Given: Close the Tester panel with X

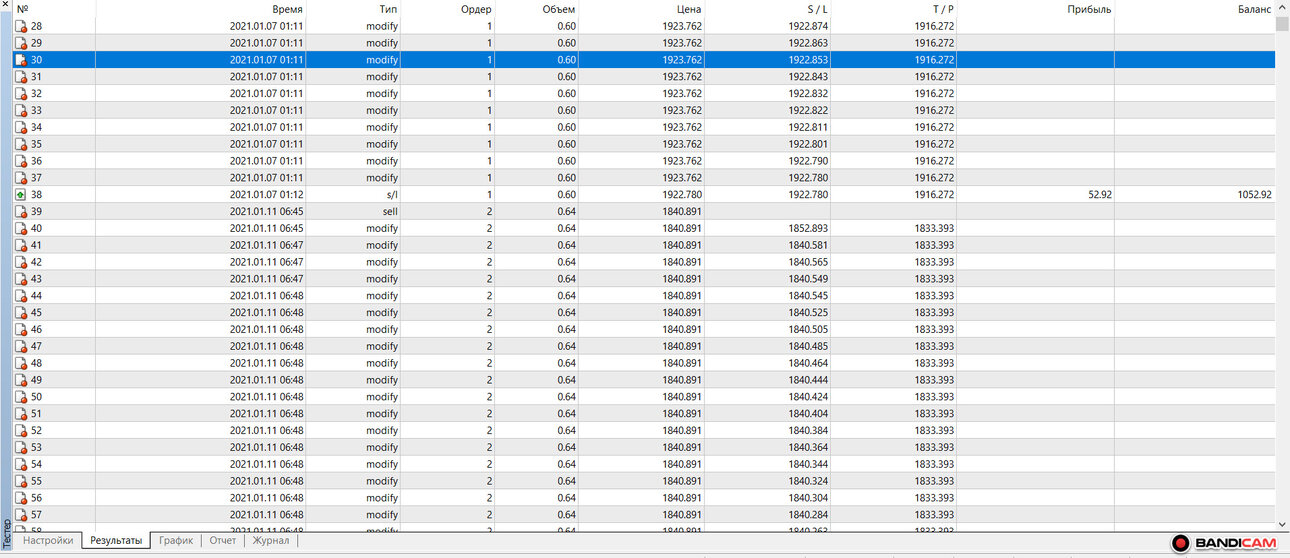Looking at the screenshot, I should coord(5,6).
